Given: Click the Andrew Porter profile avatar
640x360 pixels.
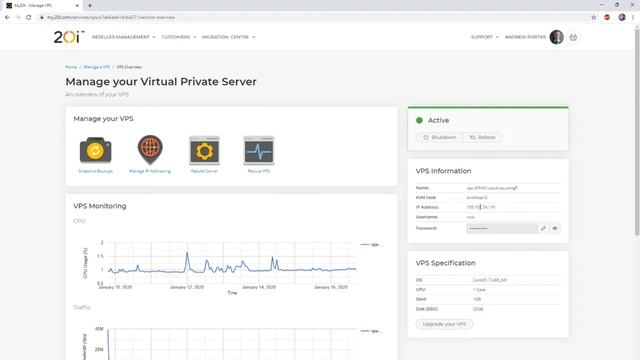Looking at the screenshot, I should click(x=557, y=37).
